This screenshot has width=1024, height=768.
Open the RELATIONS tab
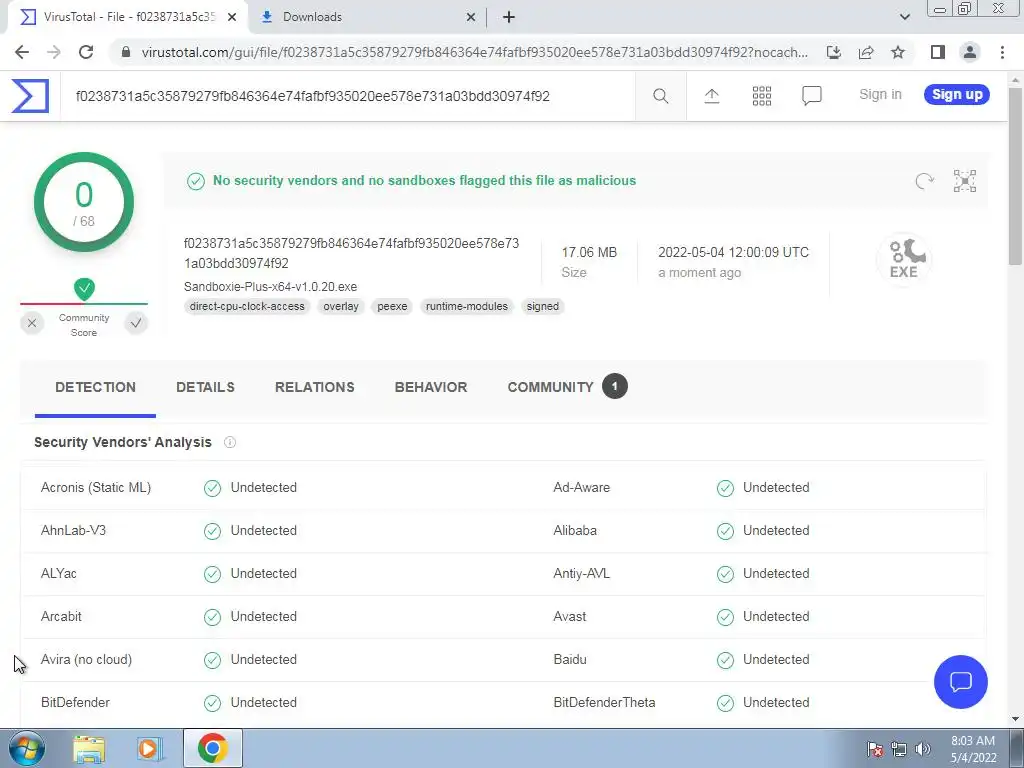tap(315, 387)
